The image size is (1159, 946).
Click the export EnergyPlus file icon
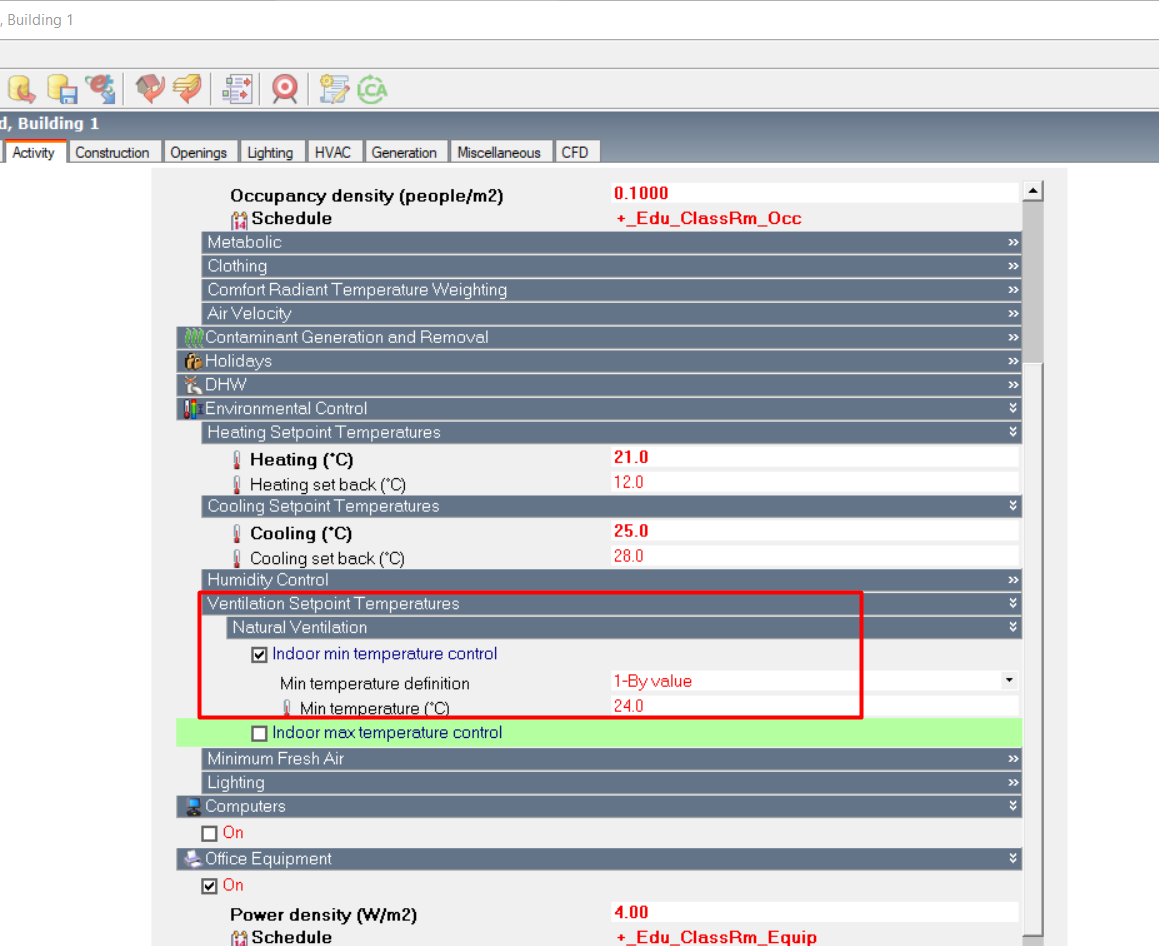click(101, 89)
